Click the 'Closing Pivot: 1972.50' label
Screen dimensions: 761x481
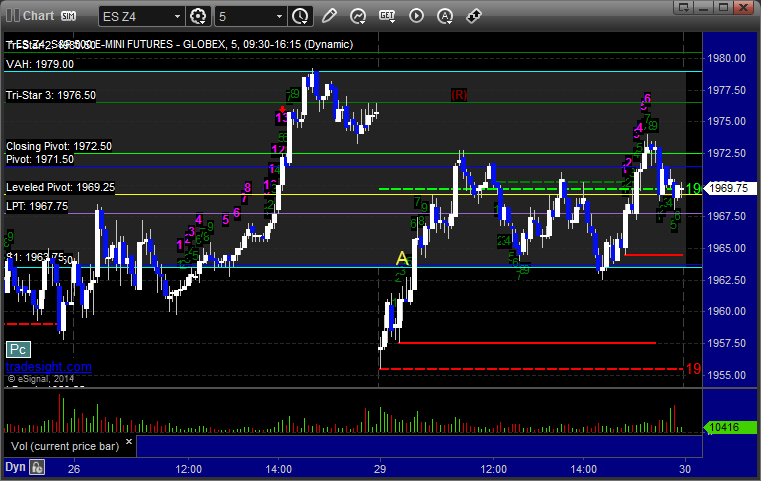59,146
